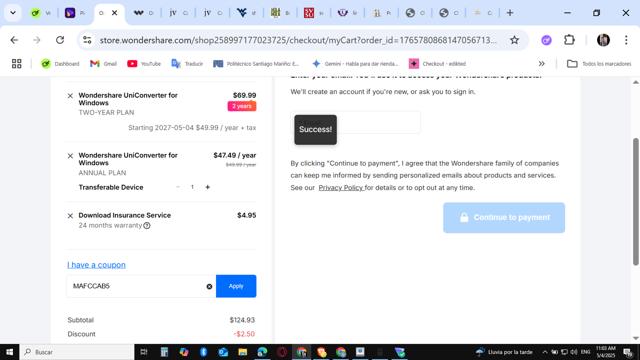Click the page vertical scrollbar
Viewport: 640px width, 360px height.
(636, 202)
